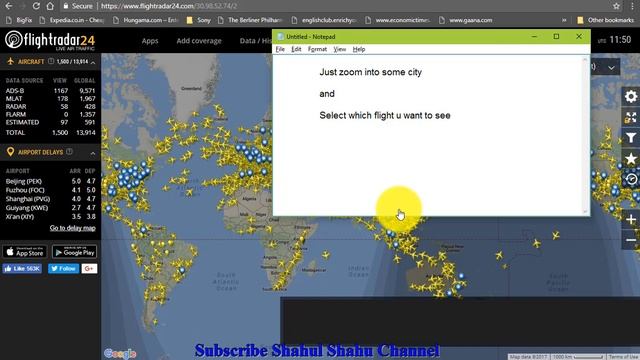This screenshot has height=360, width=640.
Task: Click the MLAT data source row
Action: point(50,99)
